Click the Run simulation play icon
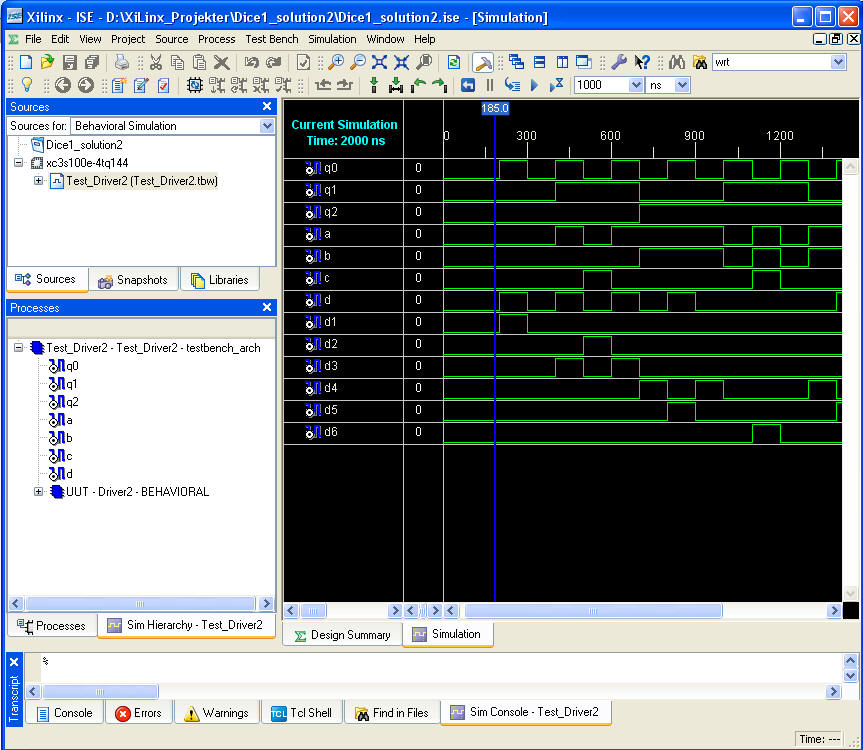Screen dimensions: 863x750 point(534,85)
